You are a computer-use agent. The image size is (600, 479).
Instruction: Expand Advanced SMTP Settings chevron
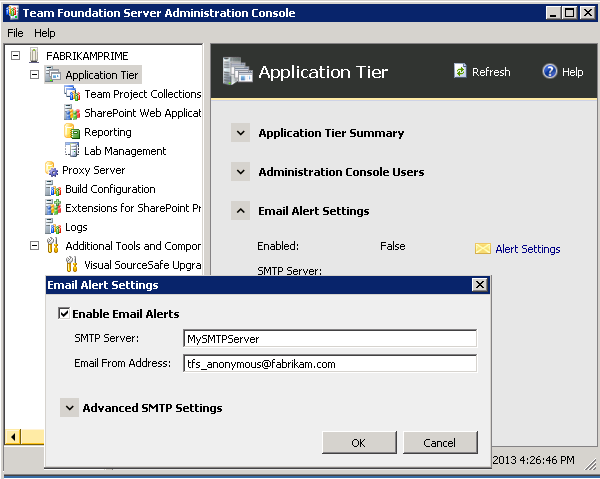tap(69, 408)
